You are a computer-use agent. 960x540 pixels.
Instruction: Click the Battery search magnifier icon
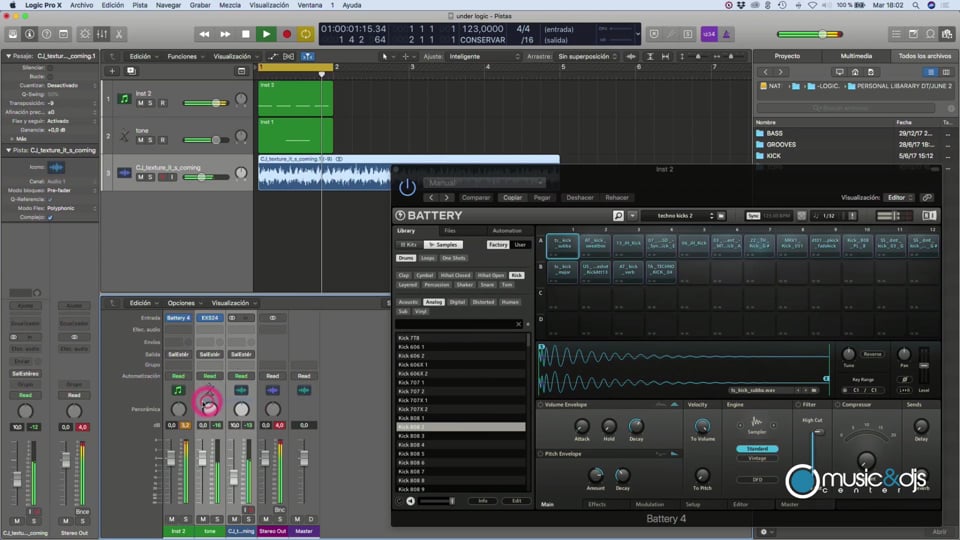click(x=618, y=216)
